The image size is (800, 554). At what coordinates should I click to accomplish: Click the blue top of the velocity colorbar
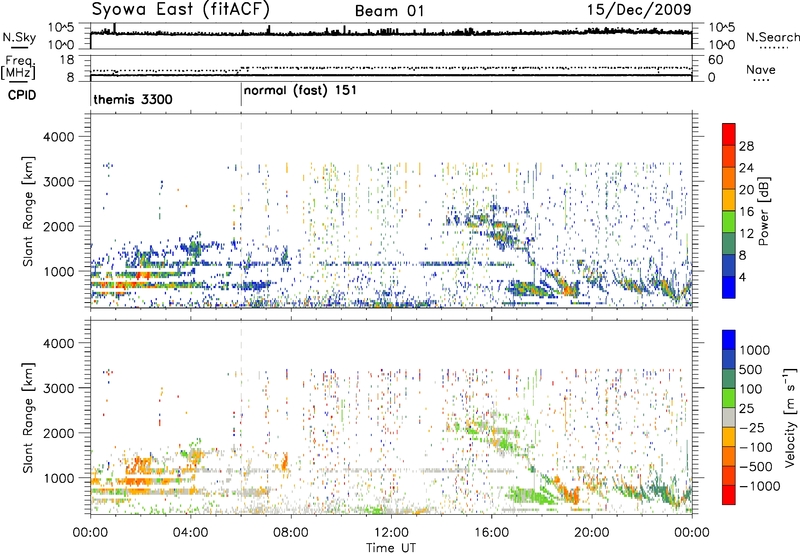tap(729, 340)
